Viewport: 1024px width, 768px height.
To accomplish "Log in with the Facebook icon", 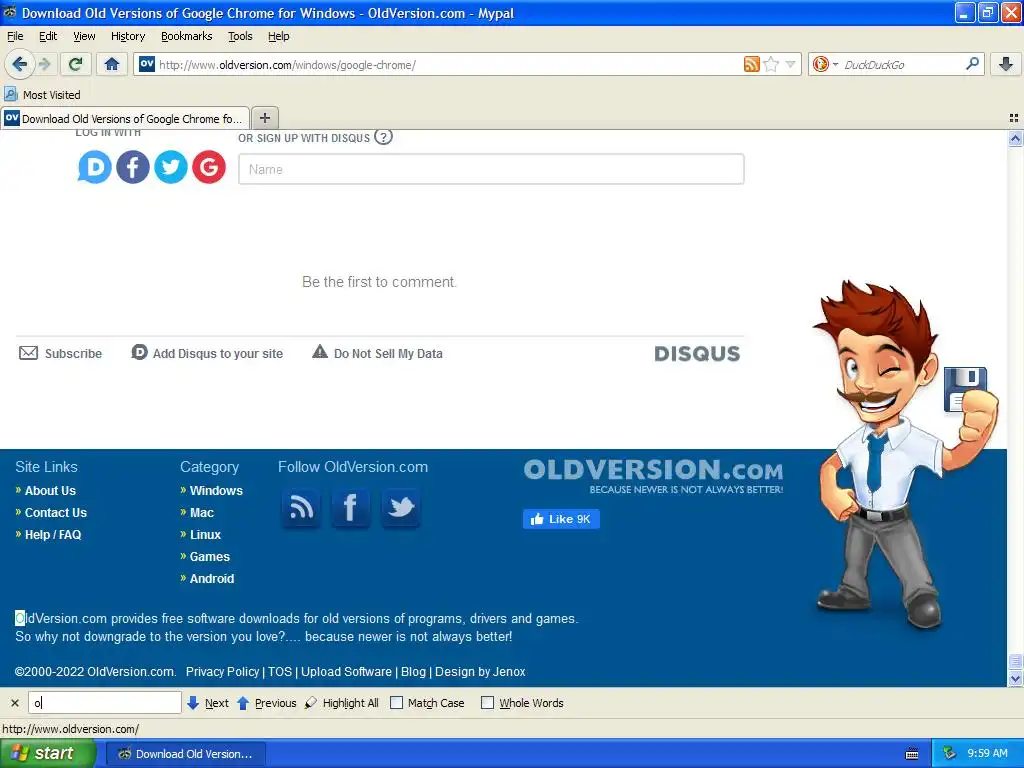I will click(133, 167).
